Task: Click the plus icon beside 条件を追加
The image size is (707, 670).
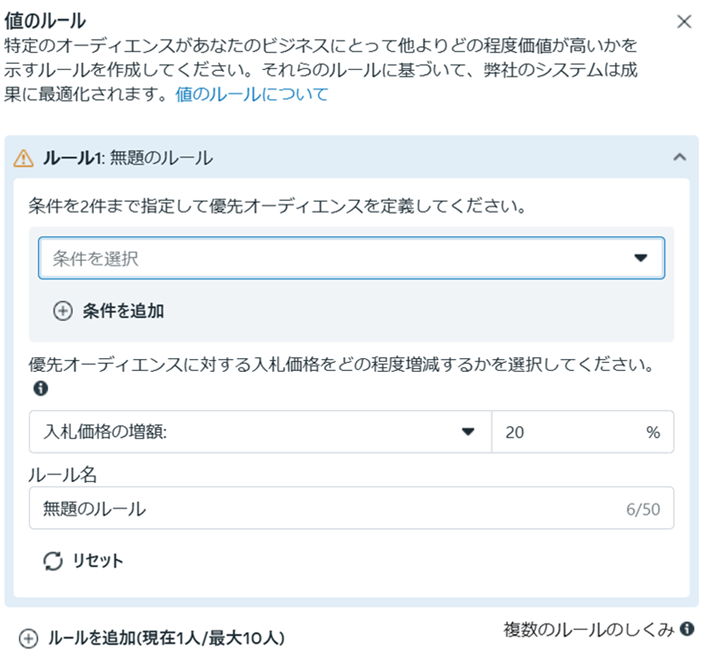Action: (63, 311)
